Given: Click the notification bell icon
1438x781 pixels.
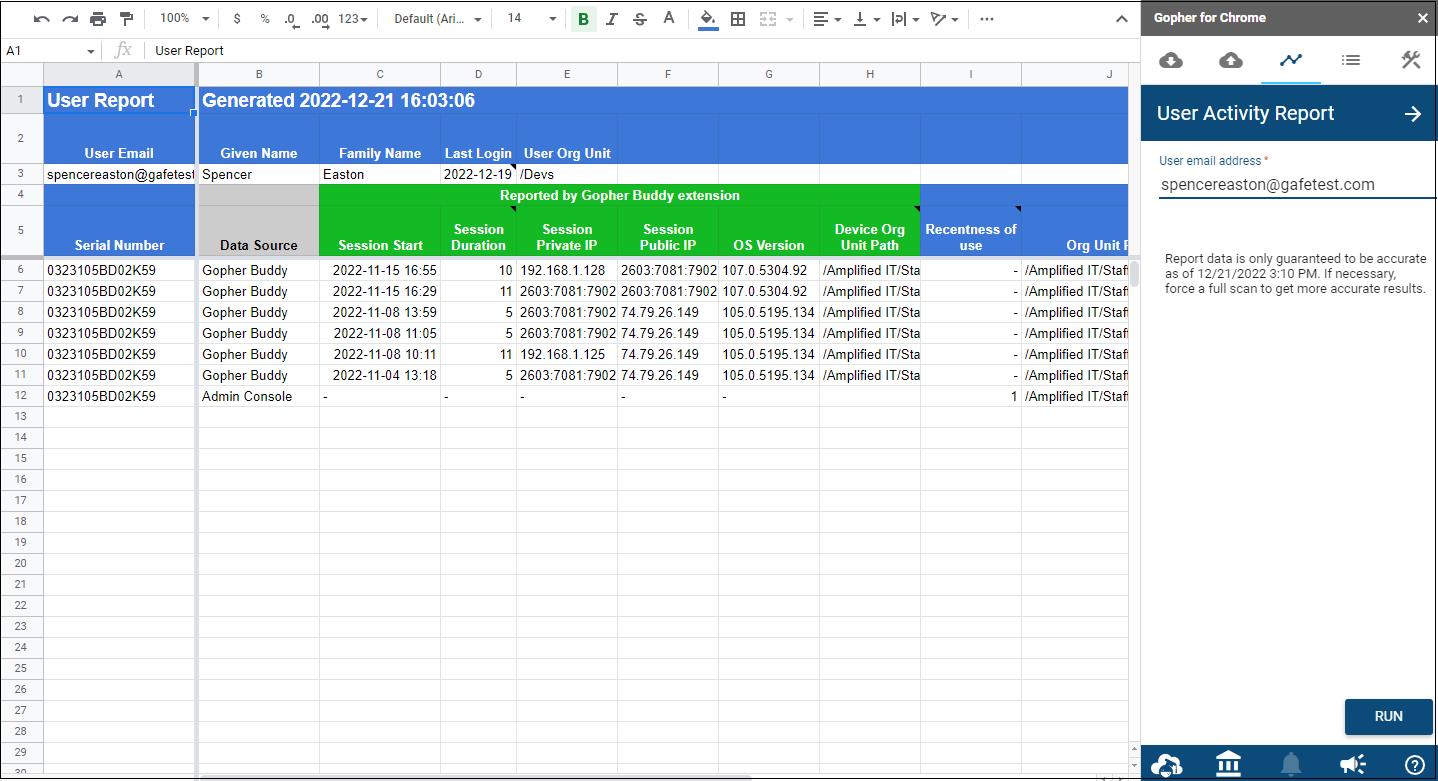Looking at the screenshot, I should coord(1291,765).
